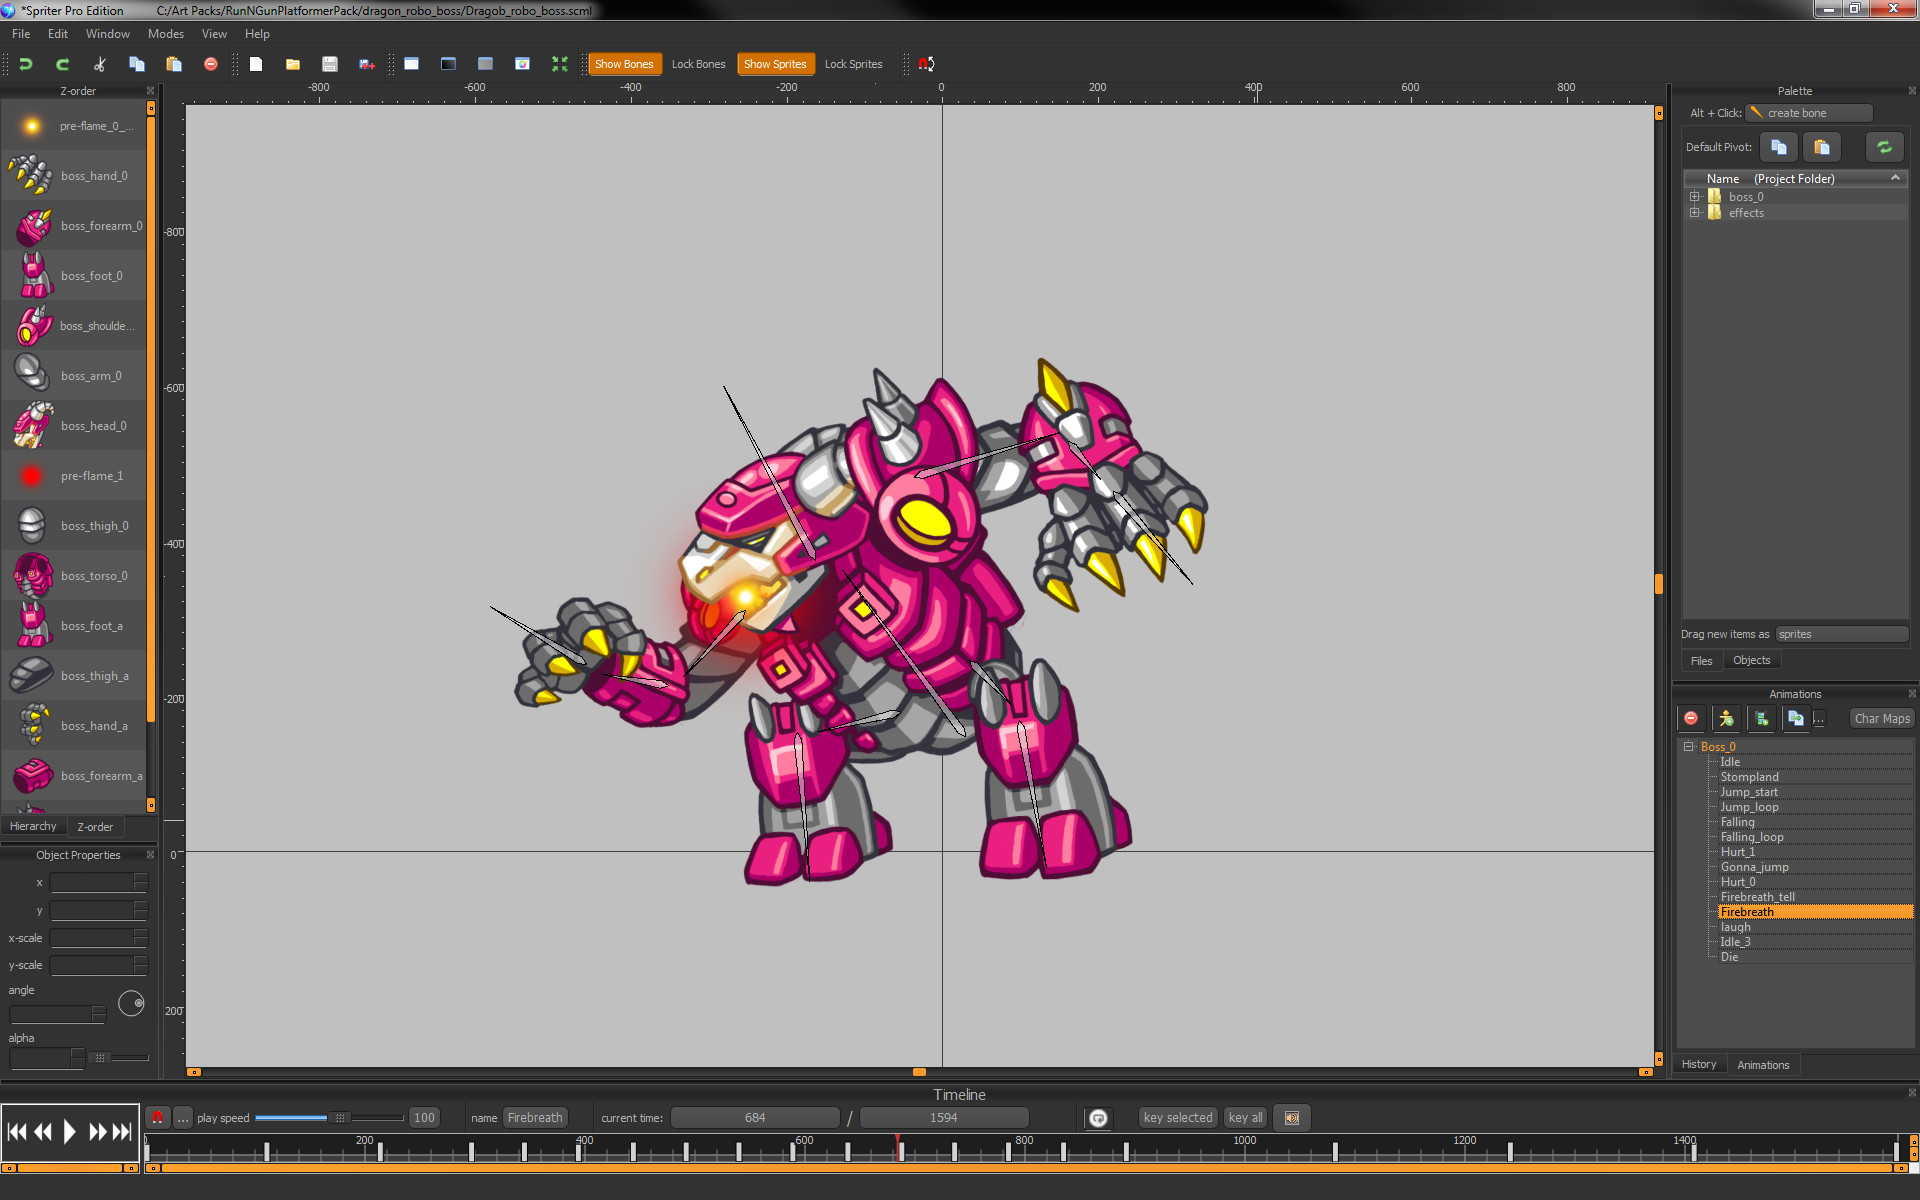Image resolution: width=1920 pixels, height=1200 pixels.
Task: Open a project with the folder icon
Action: (x=292, y=63)
